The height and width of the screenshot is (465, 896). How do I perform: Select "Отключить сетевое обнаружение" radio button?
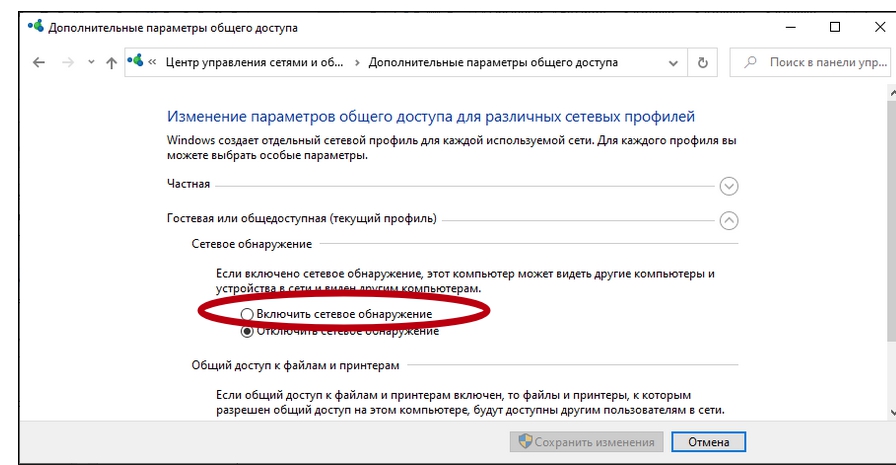click(247, 332)
